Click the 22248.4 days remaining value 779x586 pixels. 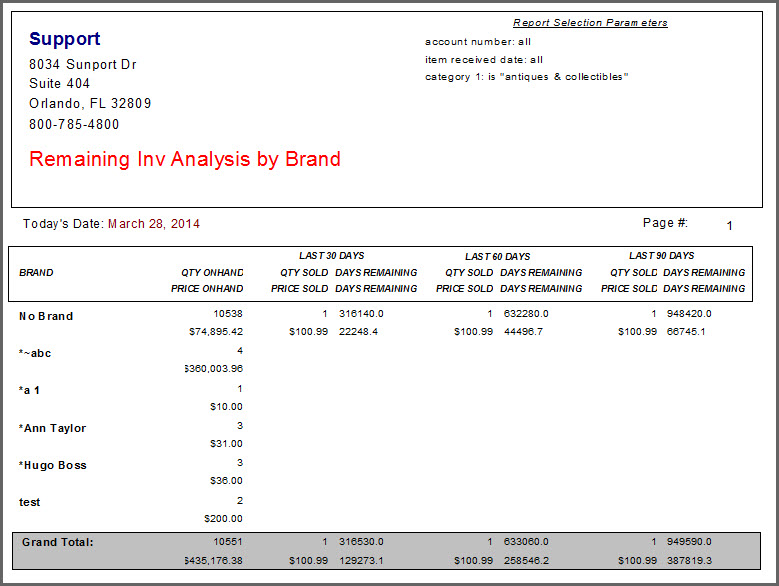click(358, 332)
